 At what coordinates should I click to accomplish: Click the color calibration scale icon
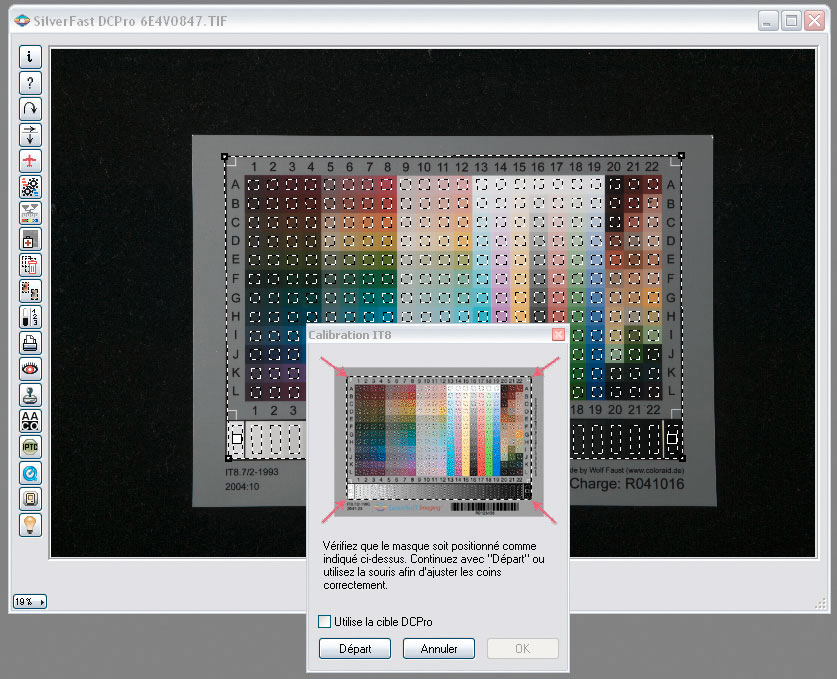tap(30, 213)
